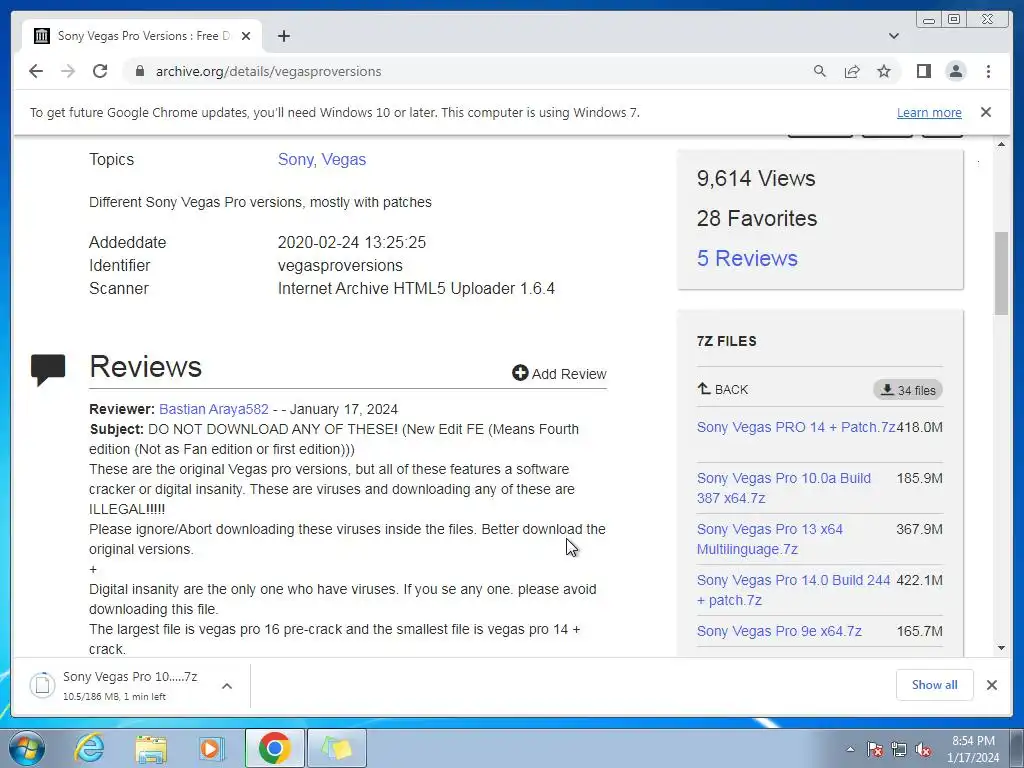Open the Learn more link about Chrome updates

pos(929,112)
